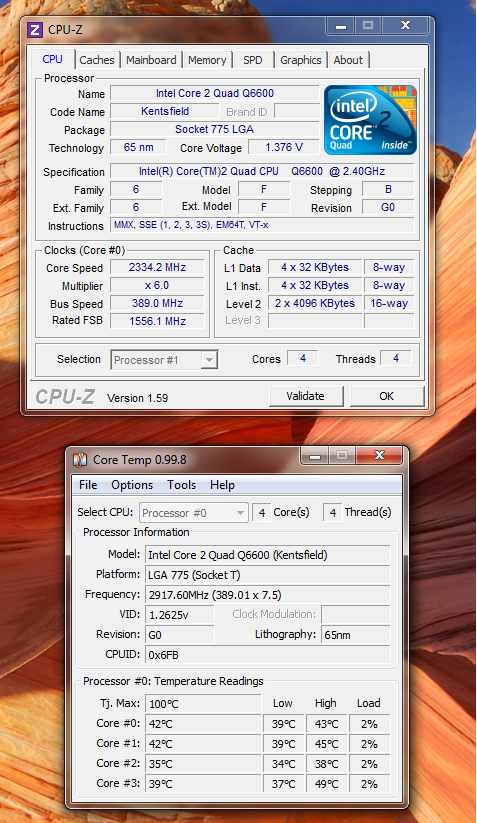Open the File menu in Core Temp
The height and width of the screenshot is (823, 477).
(x=88, y=485)
